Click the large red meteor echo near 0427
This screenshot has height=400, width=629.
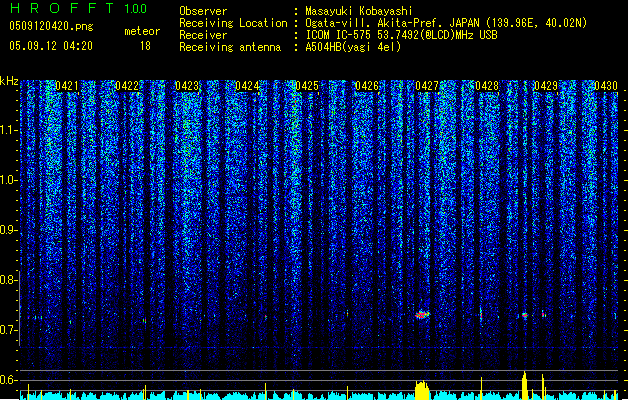point(422,314)
